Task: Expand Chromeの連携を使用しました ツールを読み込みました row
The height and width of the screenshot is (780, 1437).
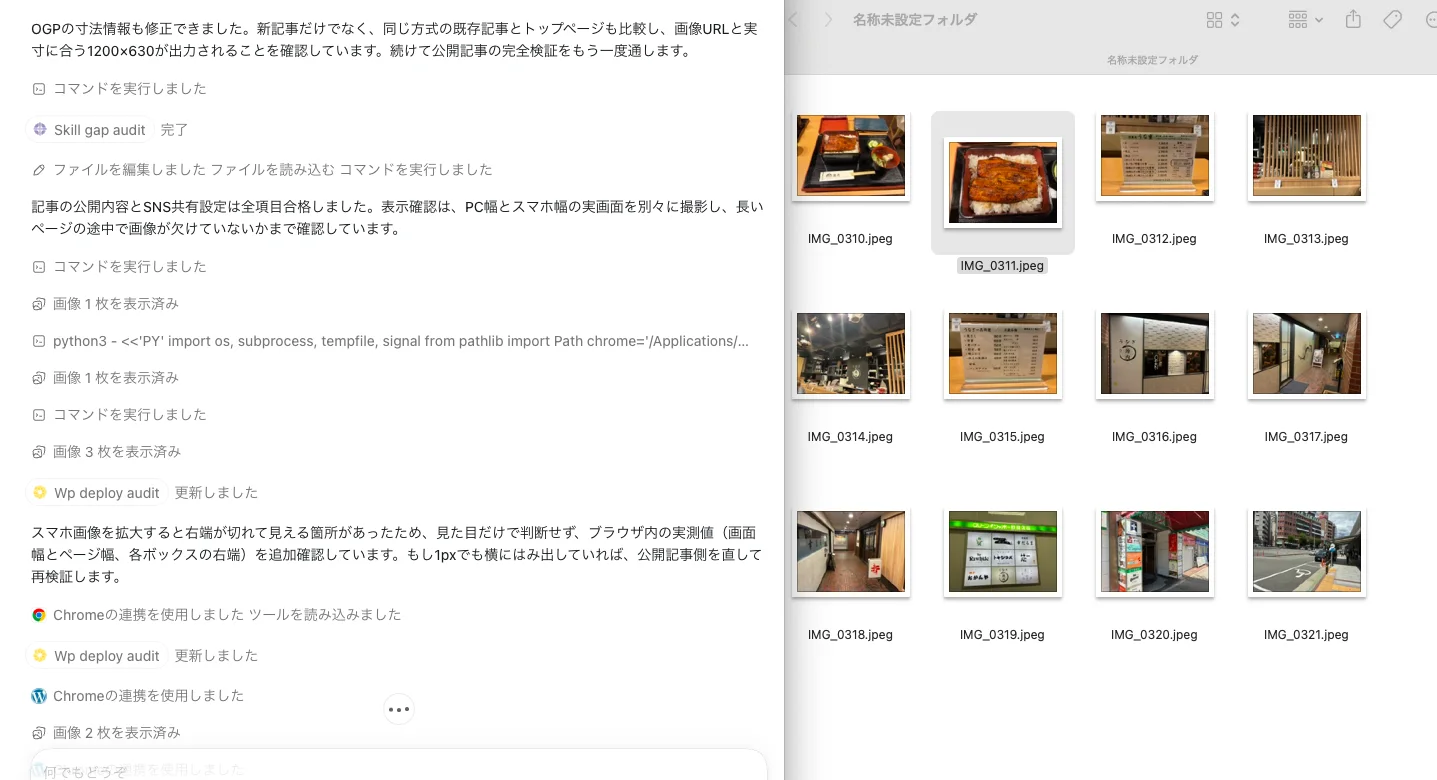Action: tap(216, 615)
